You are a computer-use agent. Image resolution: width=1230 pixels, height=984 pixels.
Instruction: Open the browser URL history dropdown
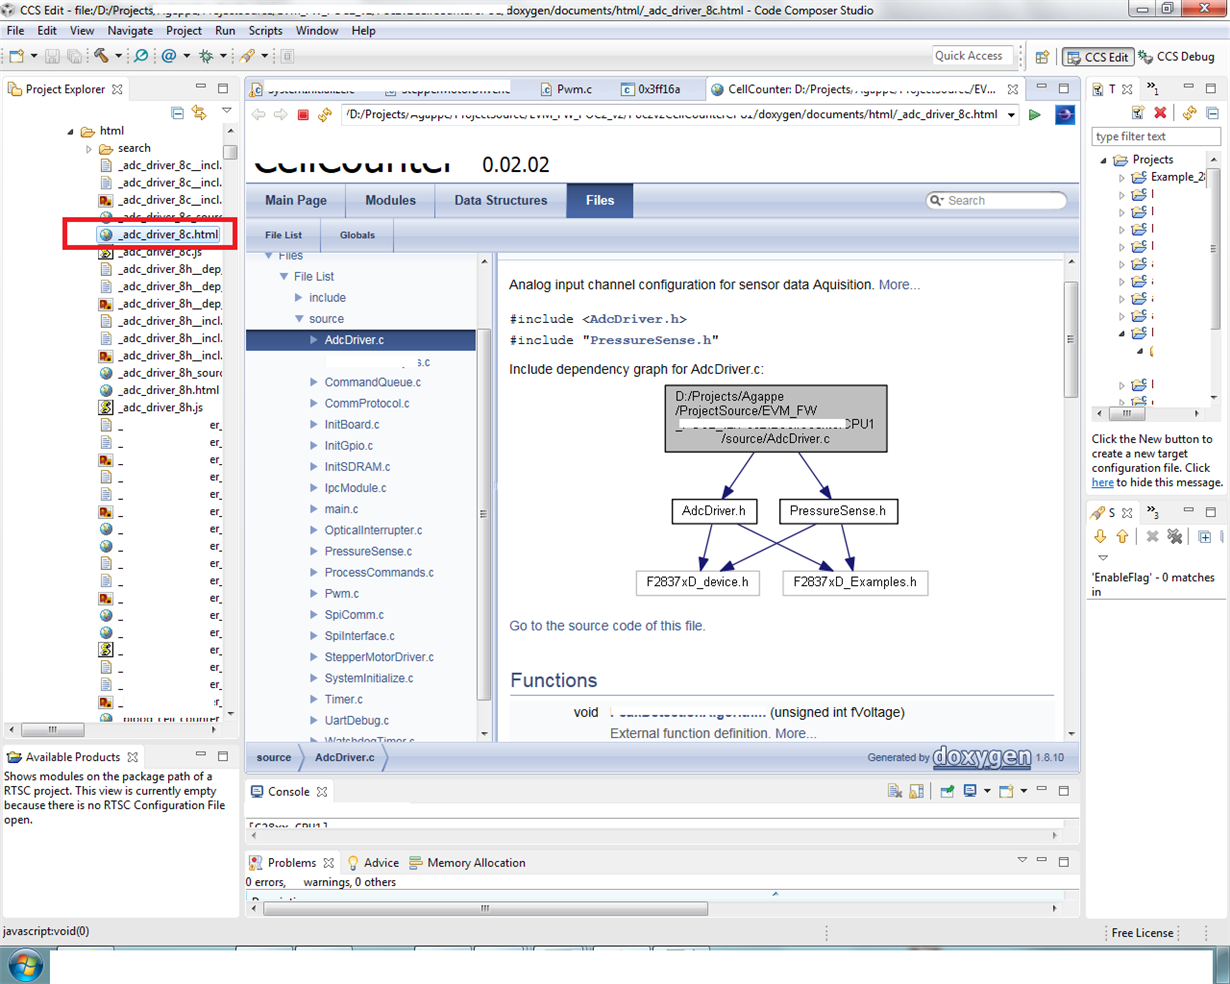tap(1012, 115)
